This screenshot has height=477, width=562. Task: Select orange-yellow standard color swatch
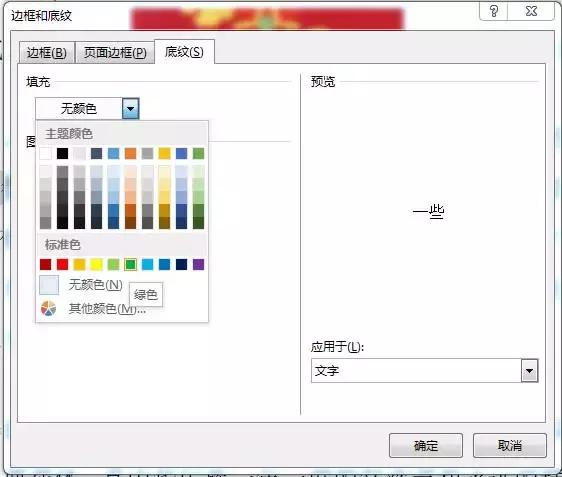click(80, 264)
